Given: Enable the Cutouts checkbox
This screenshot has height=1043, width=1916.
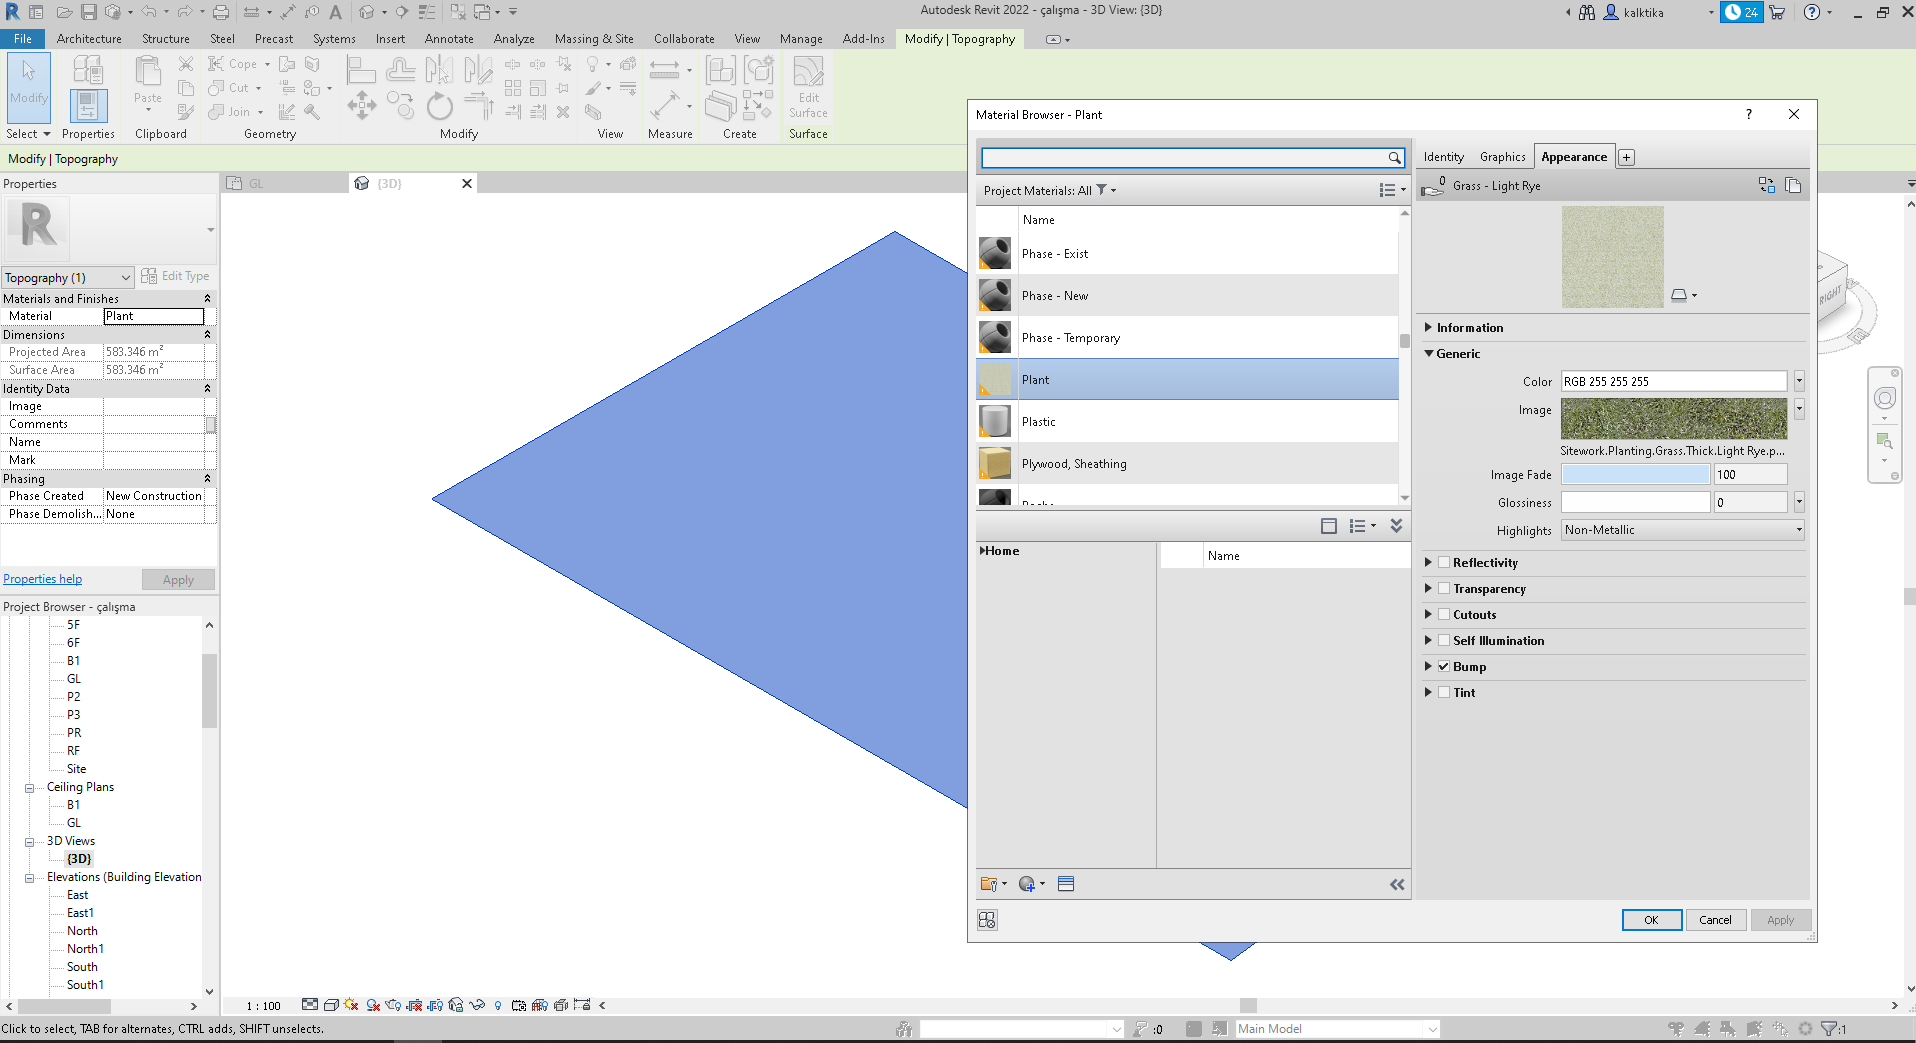Looking at the screenshot, I should (1444, 615).
